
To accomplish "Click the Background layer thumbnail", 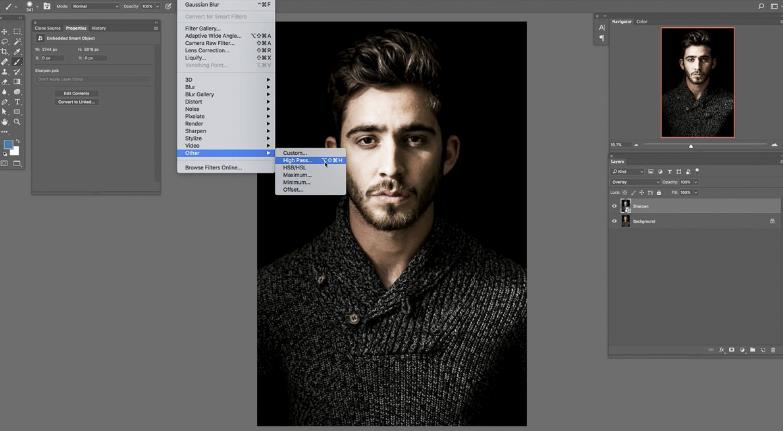I will [x=626, y=221].
